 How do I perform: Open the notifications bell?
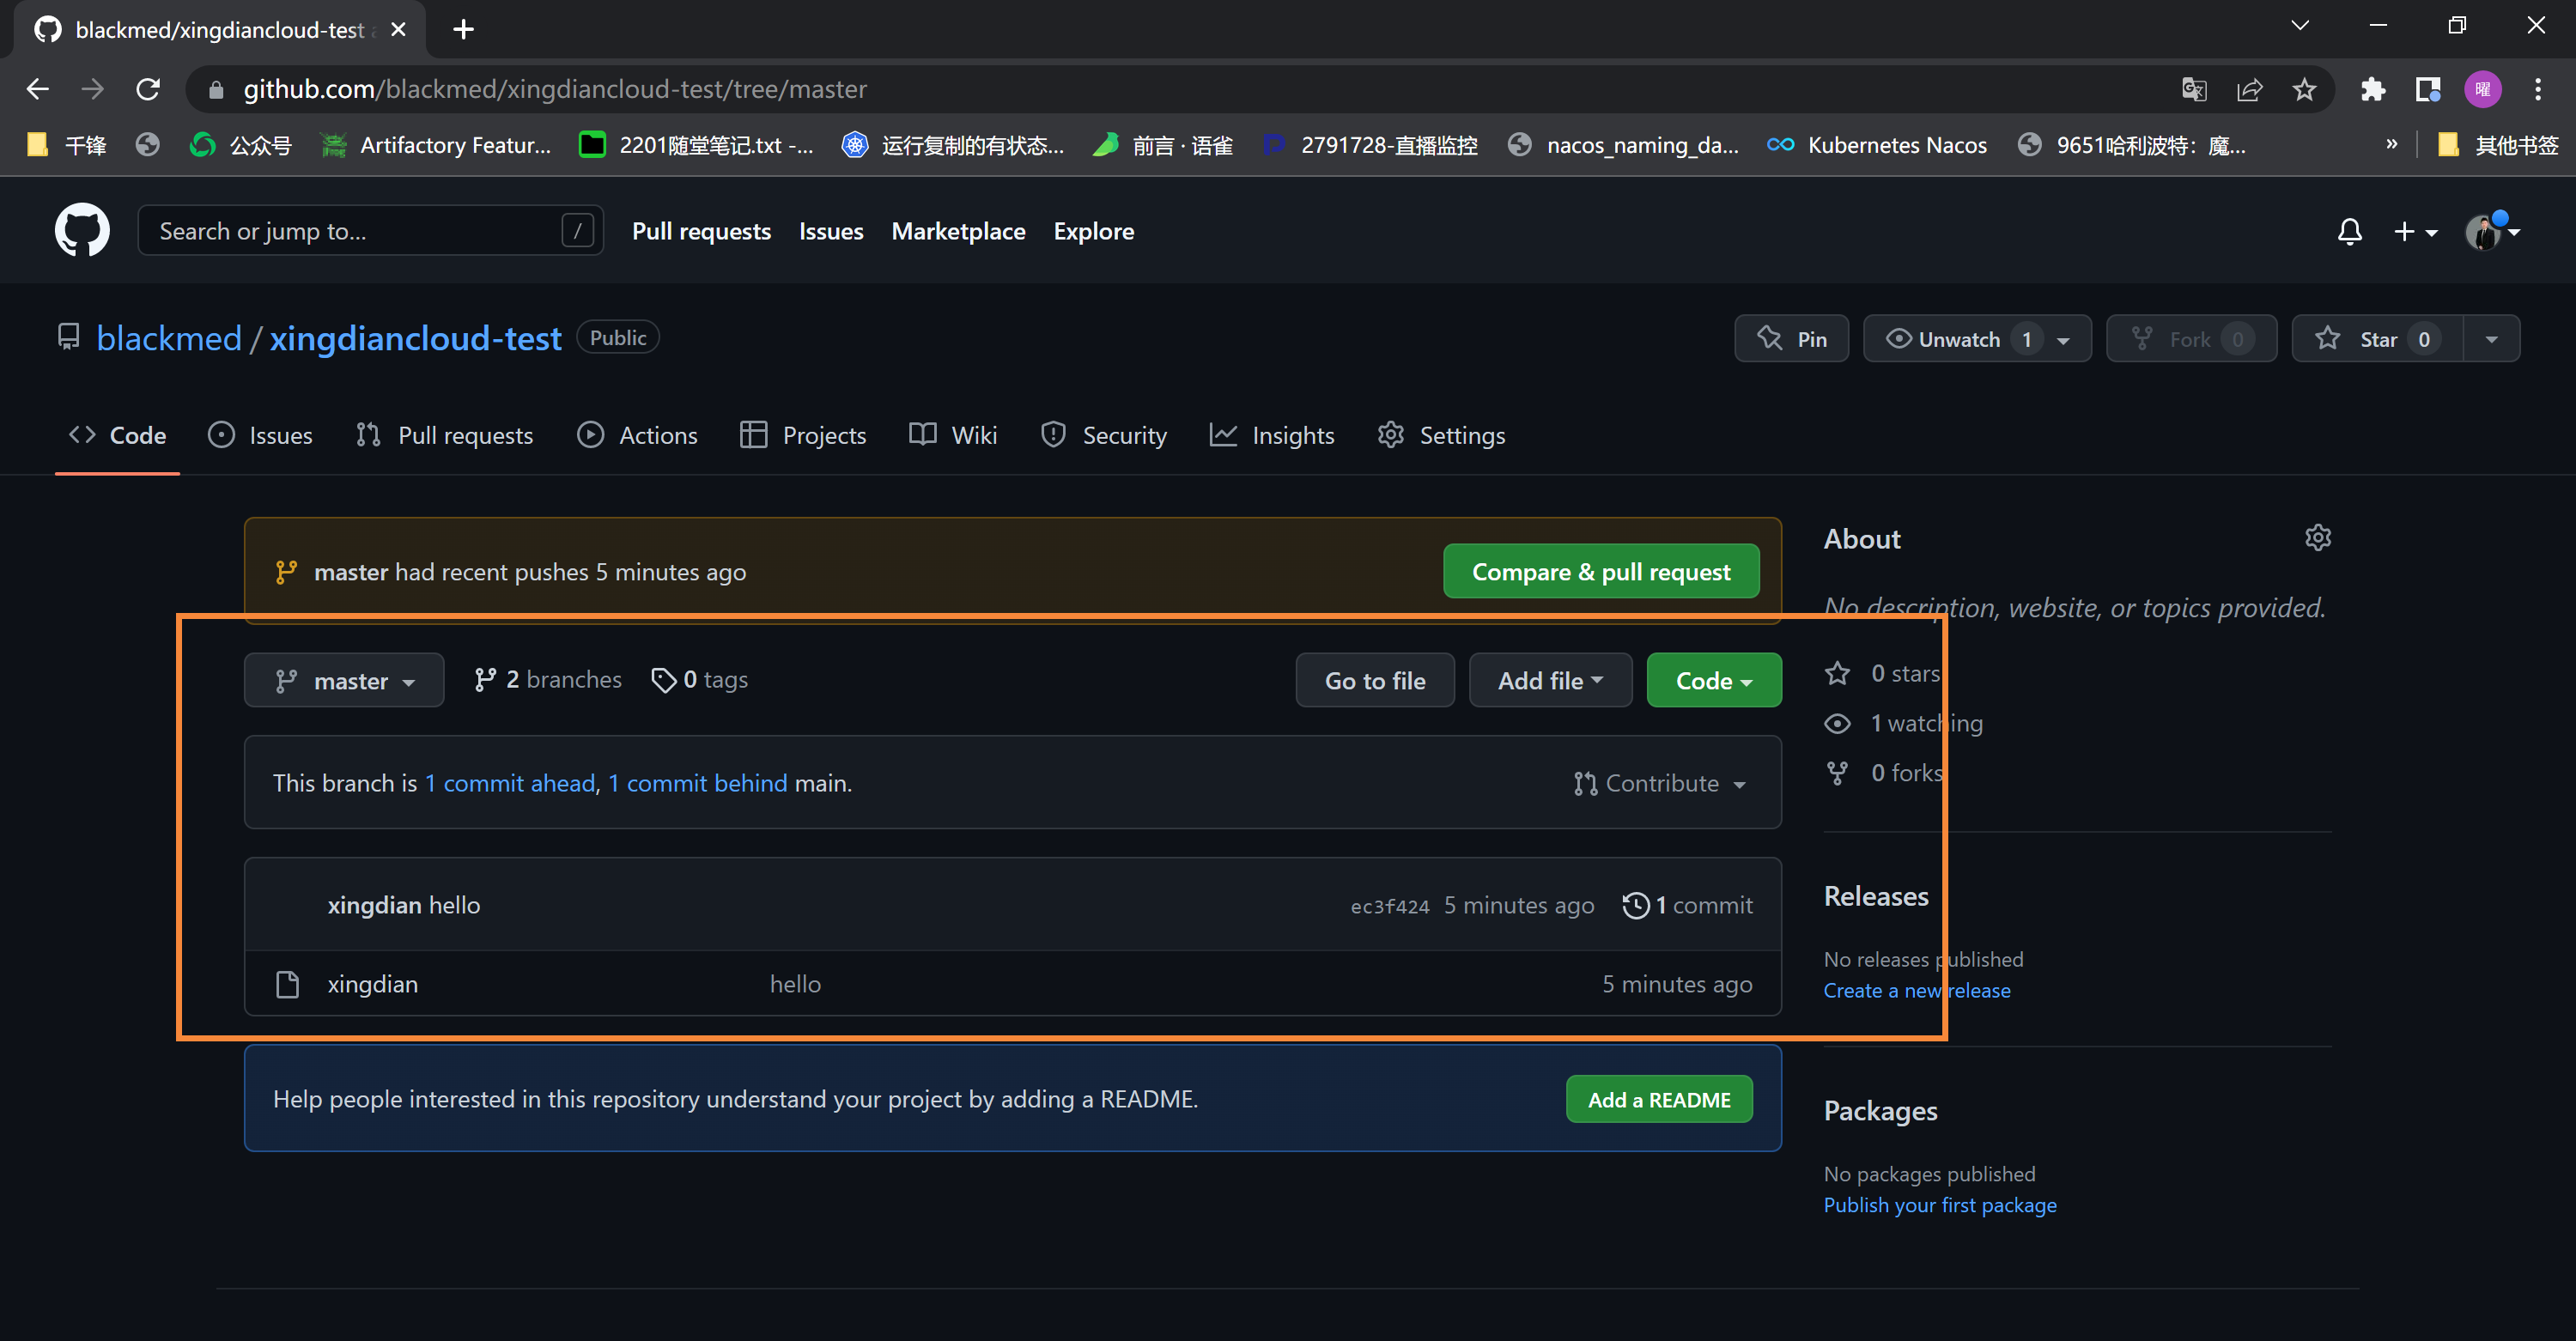pos(2349,232)
